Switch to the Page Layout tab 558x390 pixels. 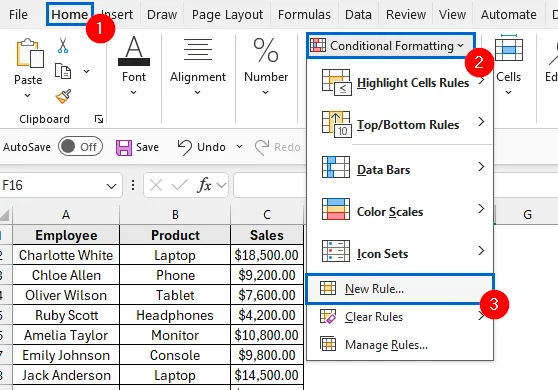coord(227,15)
